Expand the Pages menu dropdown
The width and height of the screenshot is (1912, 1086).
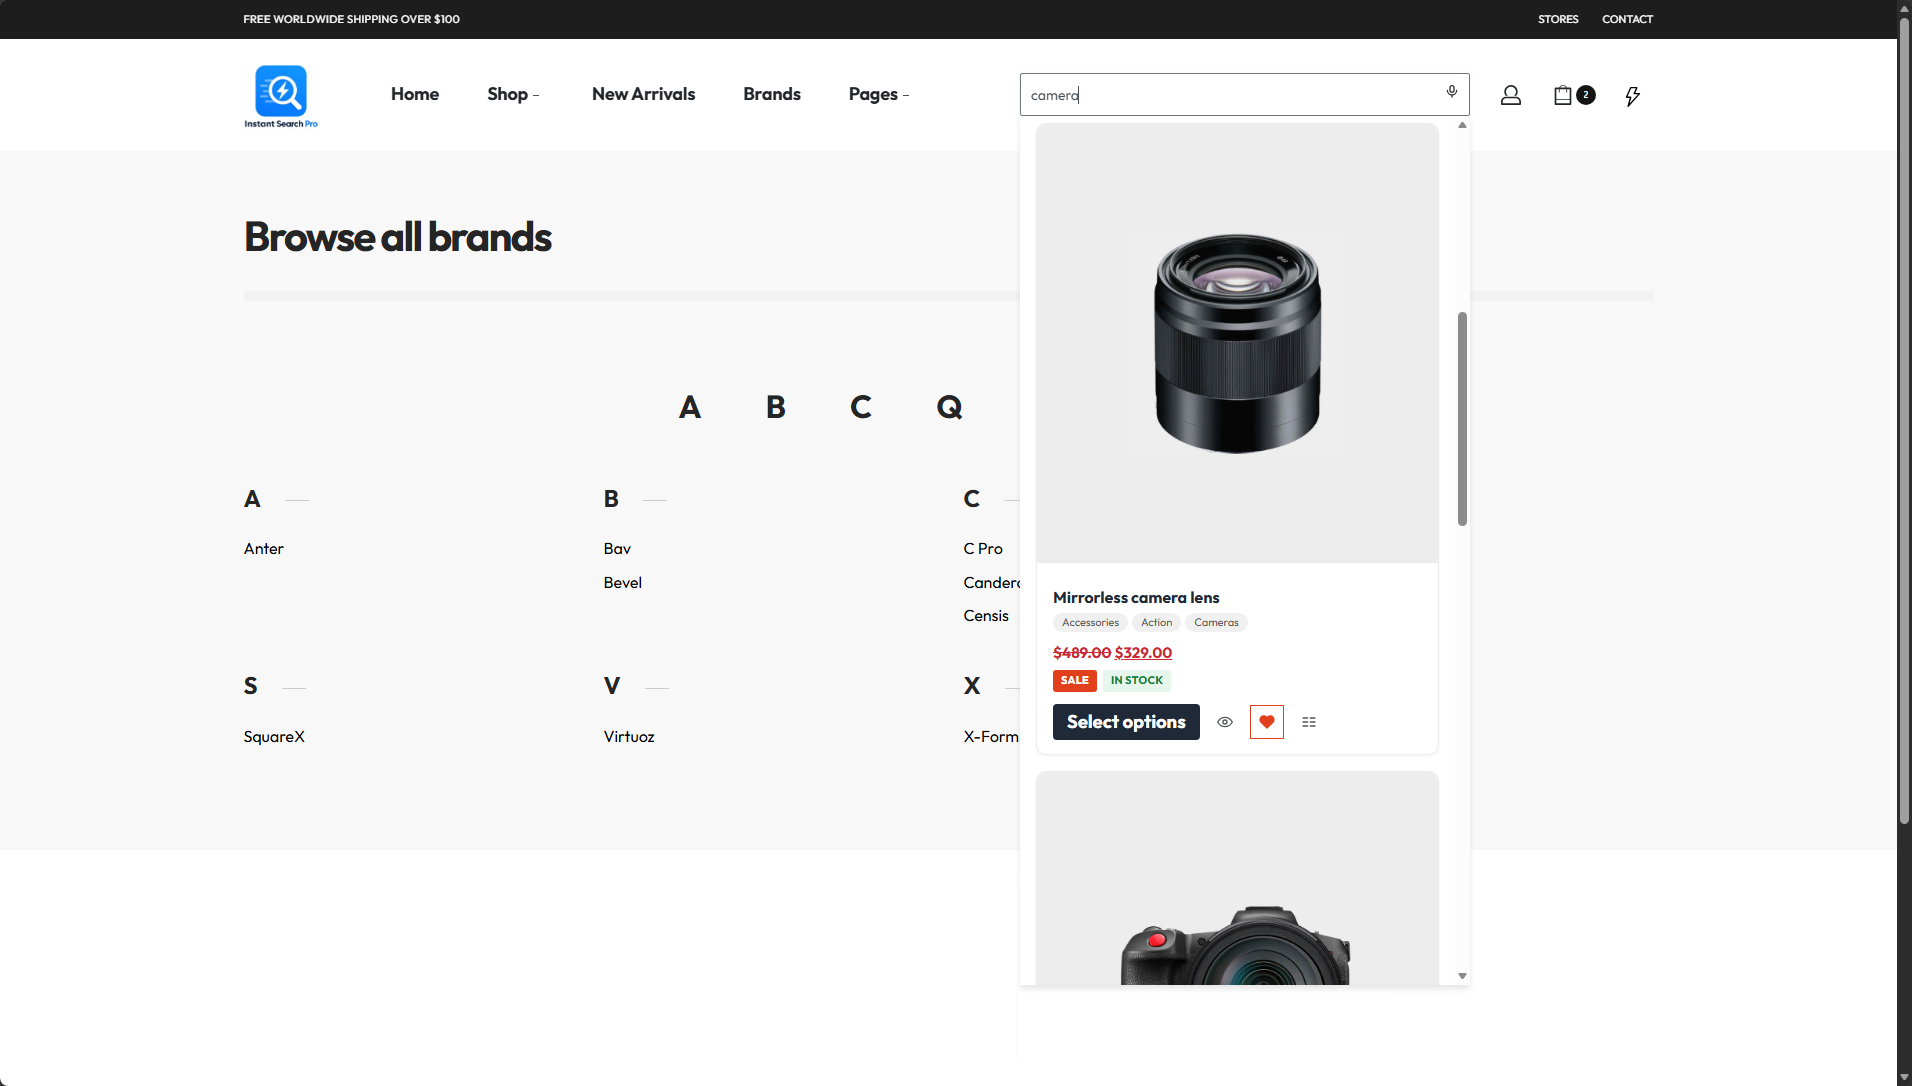879,94
